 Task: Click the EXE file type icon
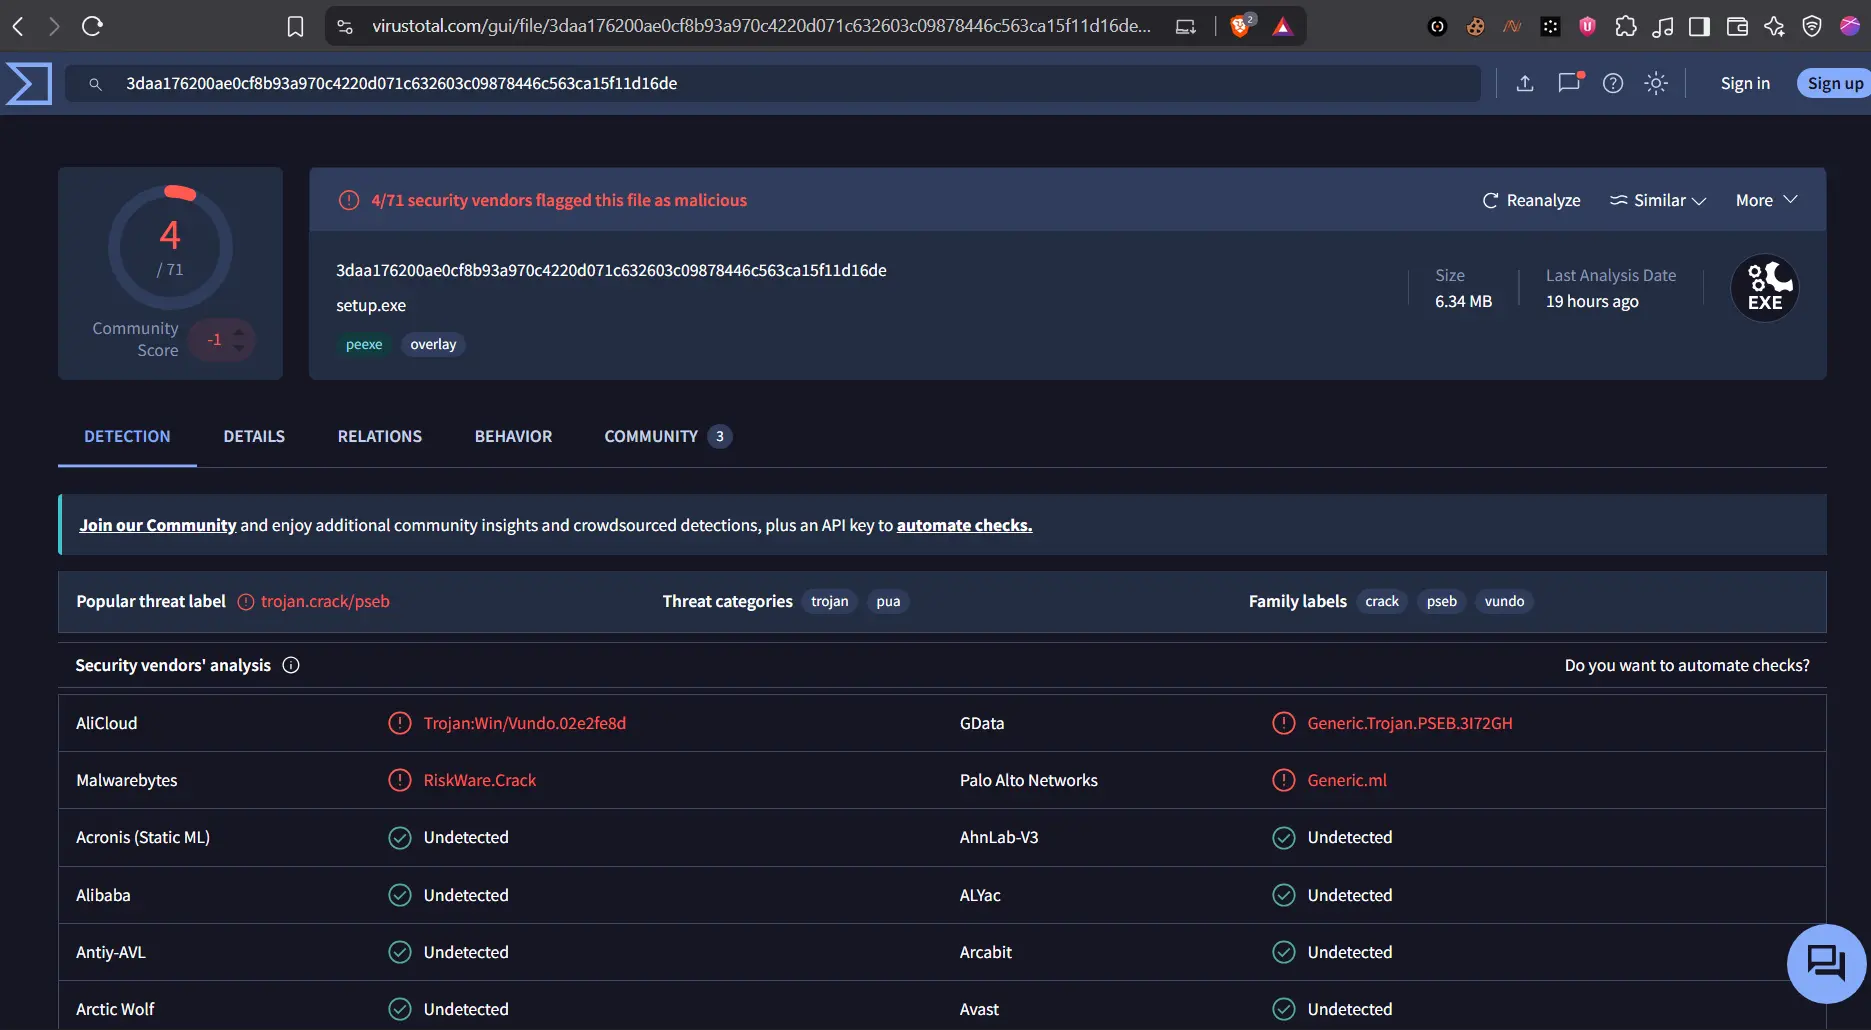pyautogui.click(x=1765, y=288)
